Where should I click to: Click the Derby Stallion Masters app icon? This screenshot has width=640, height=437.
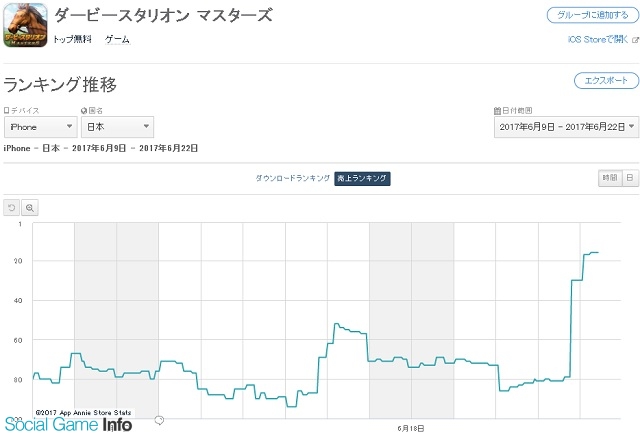pyautogui.click(x=25, y=25)
